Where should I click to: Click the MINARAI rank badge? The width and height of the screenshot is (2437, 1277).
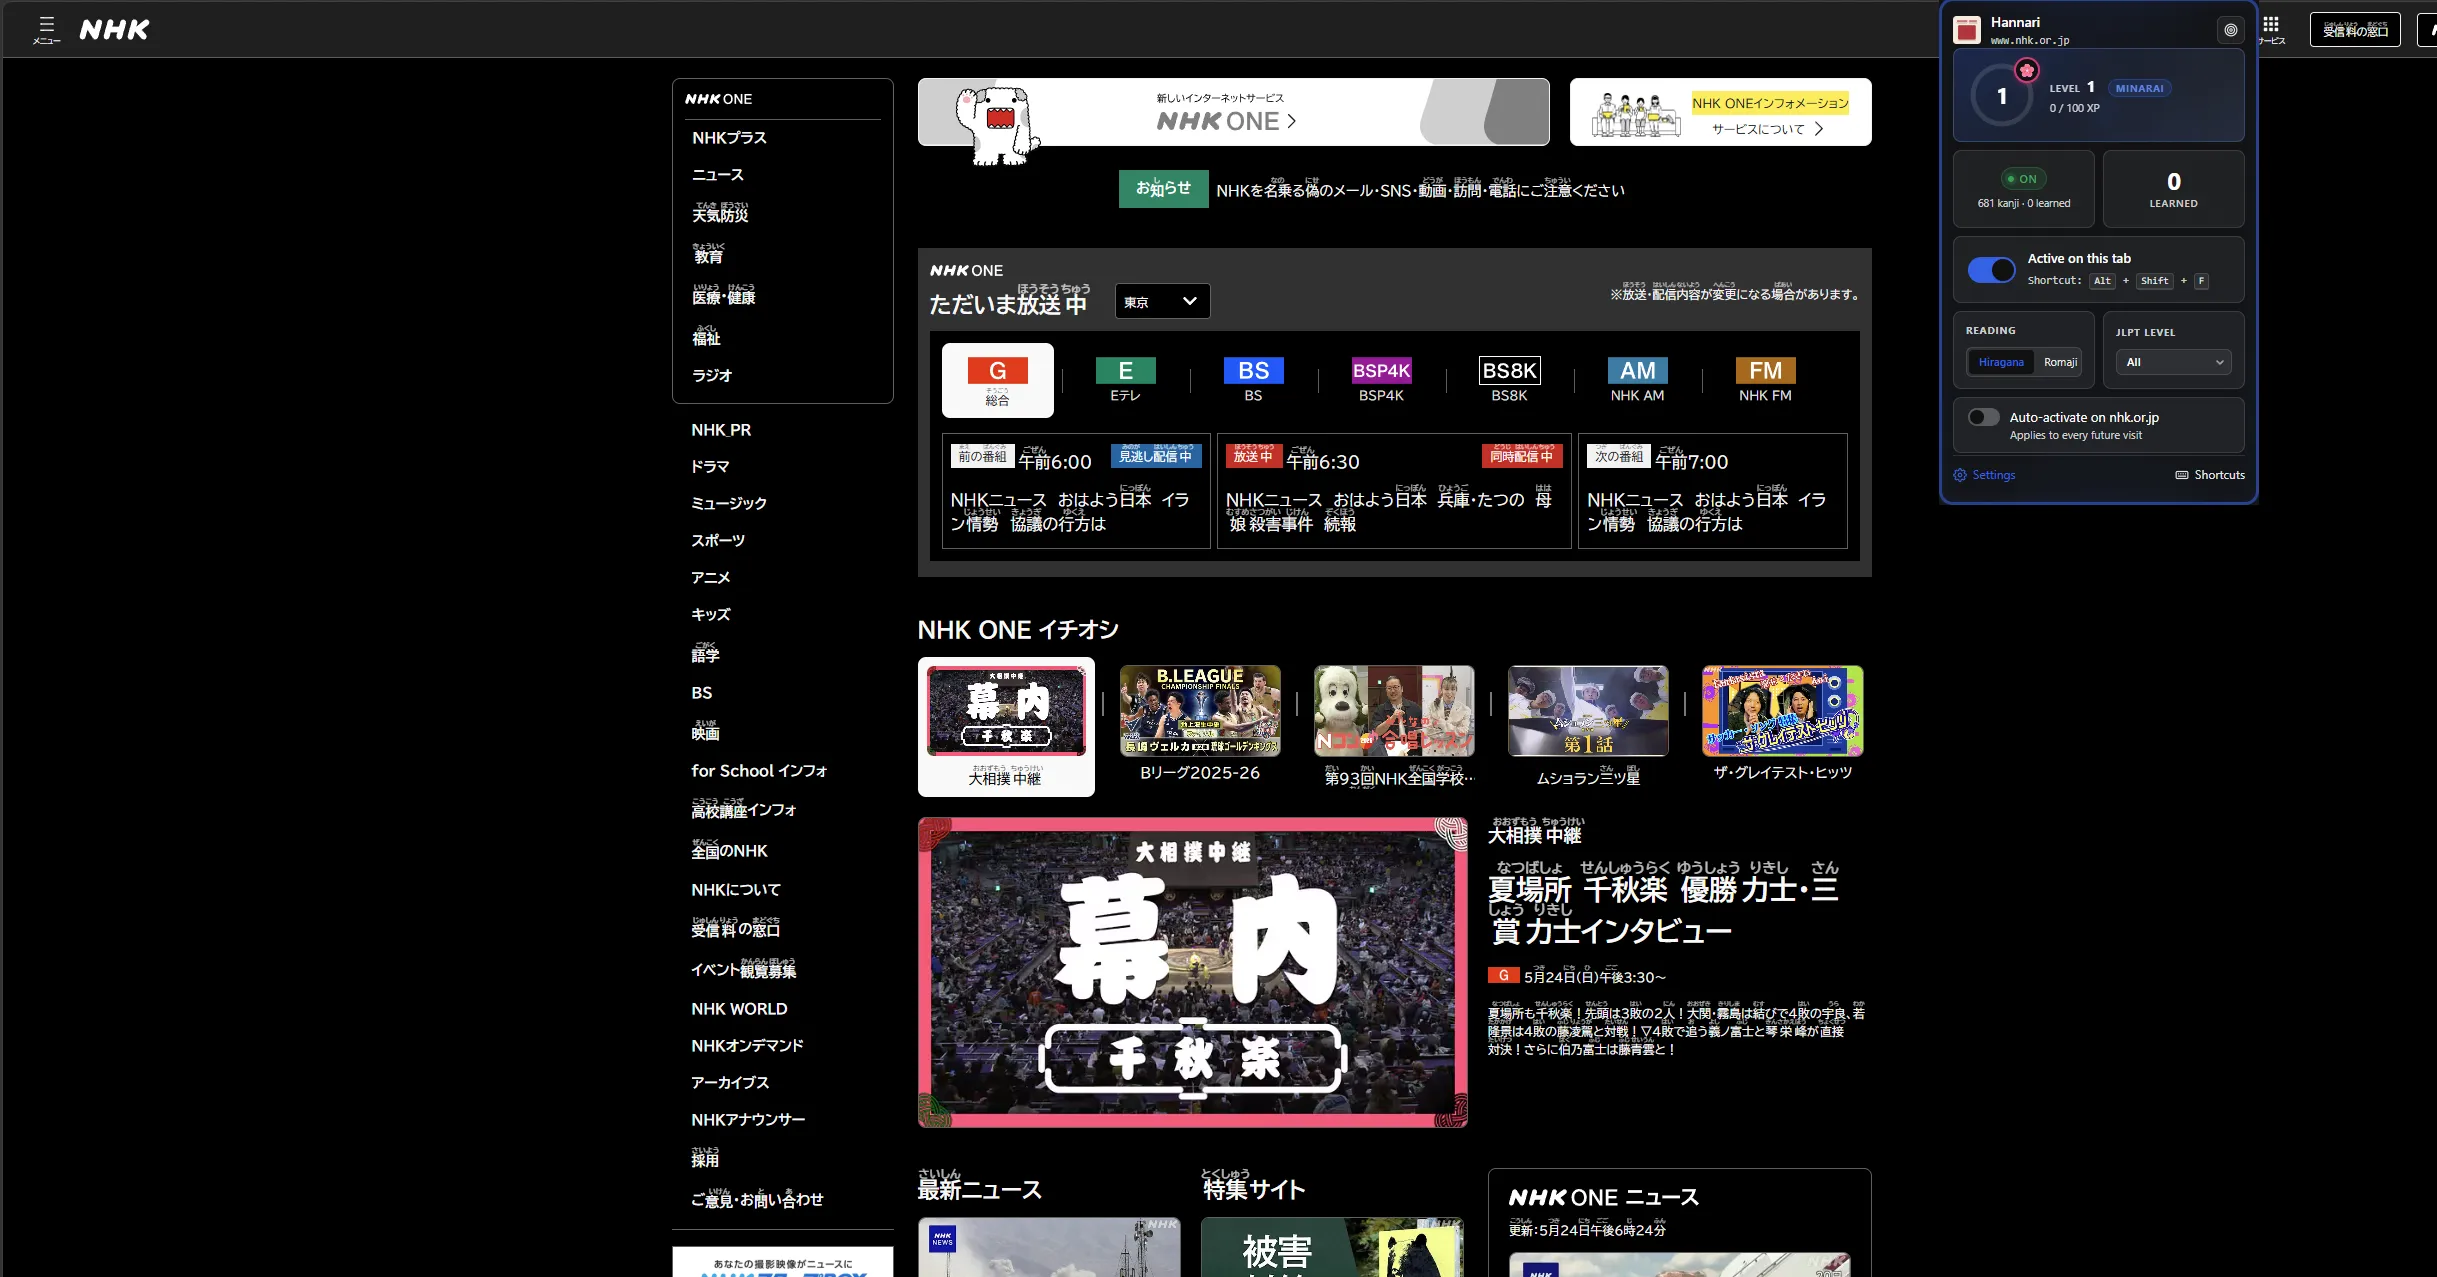2139,88
